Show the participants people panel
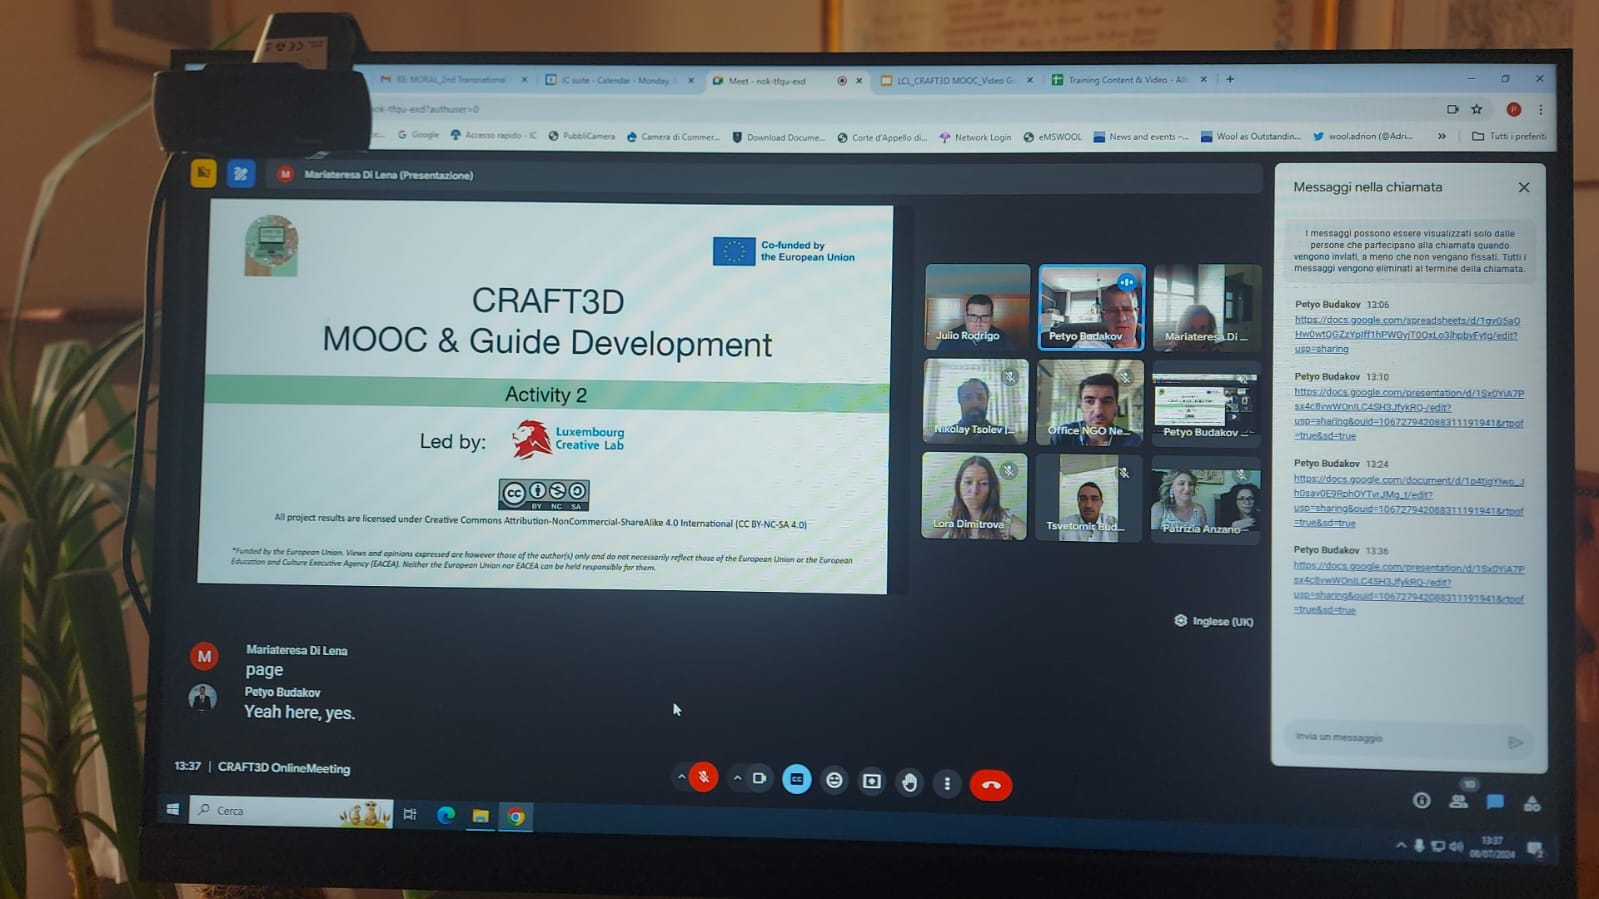1599x899 pixels. click(x=1458, y=801)
